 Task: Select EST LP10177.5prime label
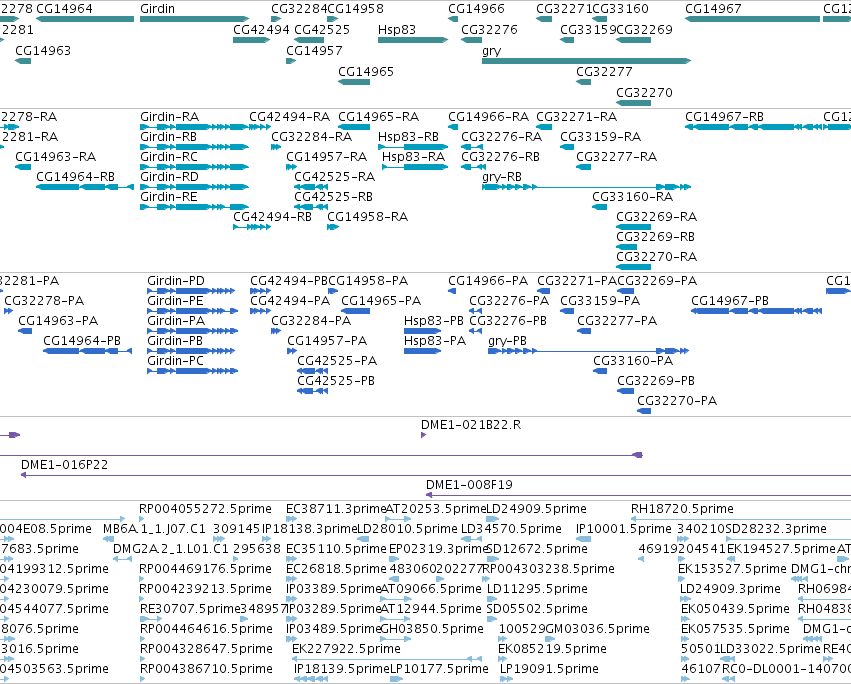click(x=440, y=669)
